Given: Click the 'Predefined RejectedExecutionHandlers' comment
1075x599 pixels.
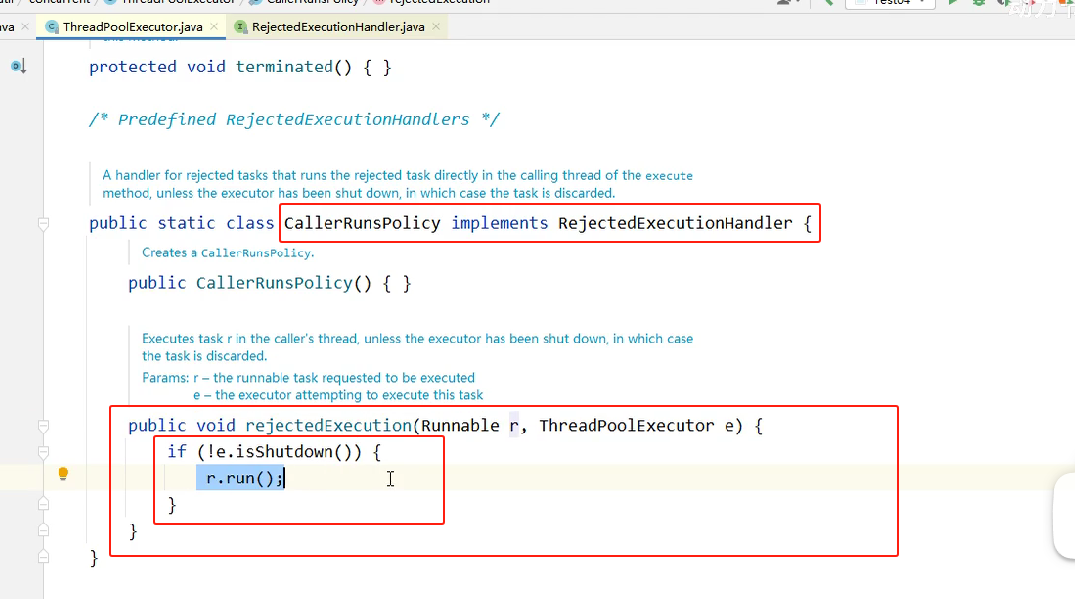Looking at the screenshot, I should point(293,119).
